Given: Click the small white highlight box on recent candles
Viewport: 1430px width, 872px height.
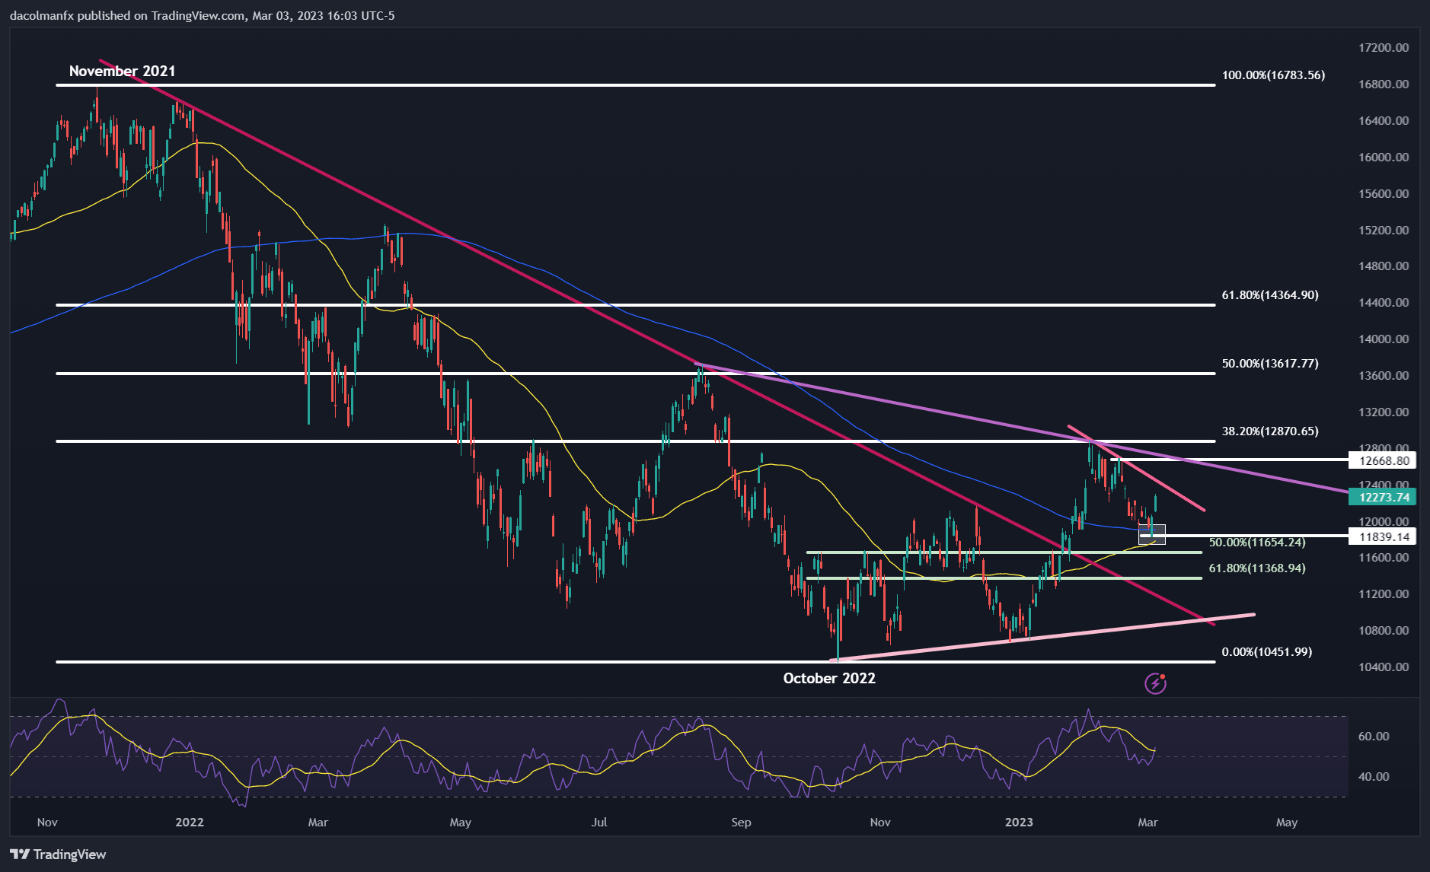Looking at the screenshot, I should pyautogui.click(x=1152, y=534).
